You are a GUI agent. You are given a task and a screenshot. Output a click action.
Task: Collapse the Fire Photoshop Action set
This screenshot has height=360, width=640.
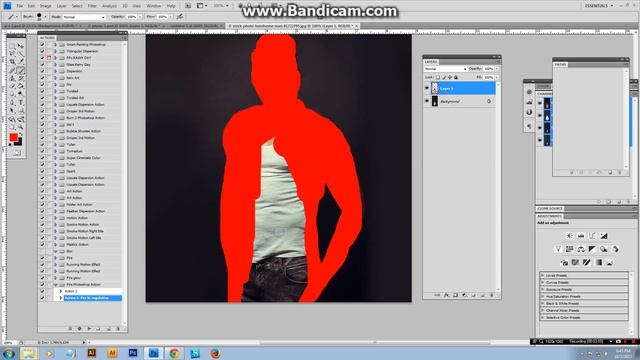click(56, 284)
